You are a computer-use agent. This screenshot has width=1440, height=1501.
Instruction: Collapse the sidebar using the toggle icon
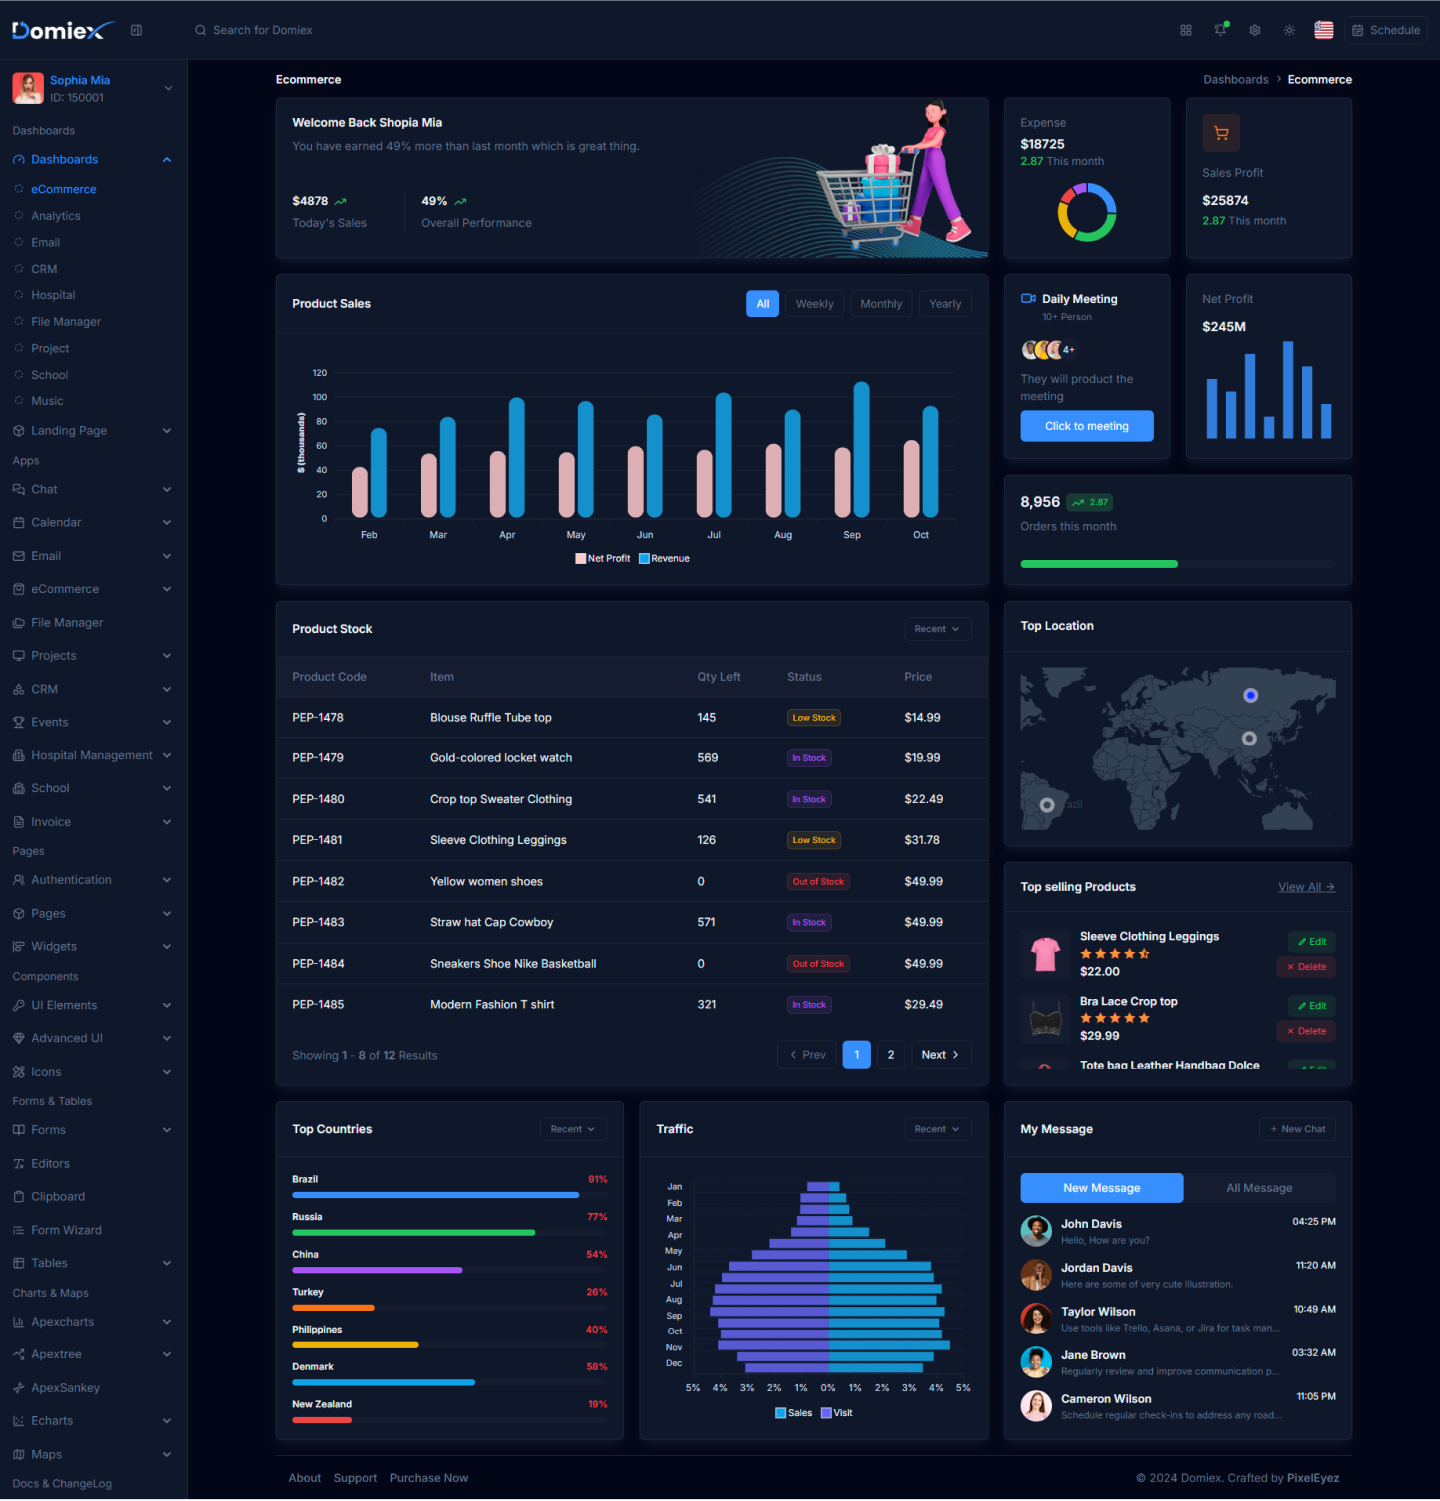pyautogui.click(x=137, y=30)
